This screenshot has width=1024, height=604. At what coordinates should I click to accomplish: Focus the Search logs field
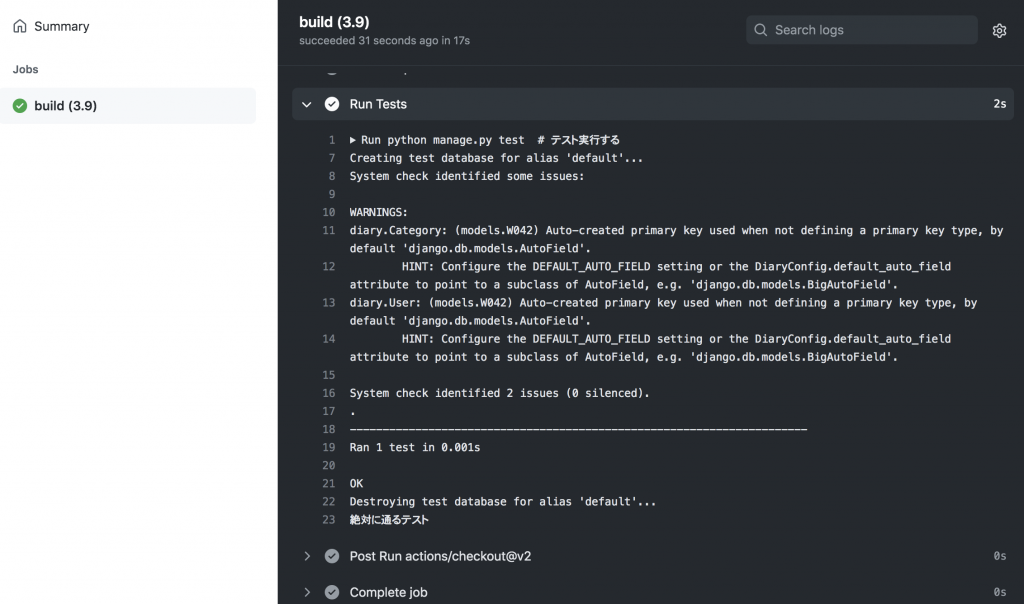pyautogui.click(x=861, y=30)
